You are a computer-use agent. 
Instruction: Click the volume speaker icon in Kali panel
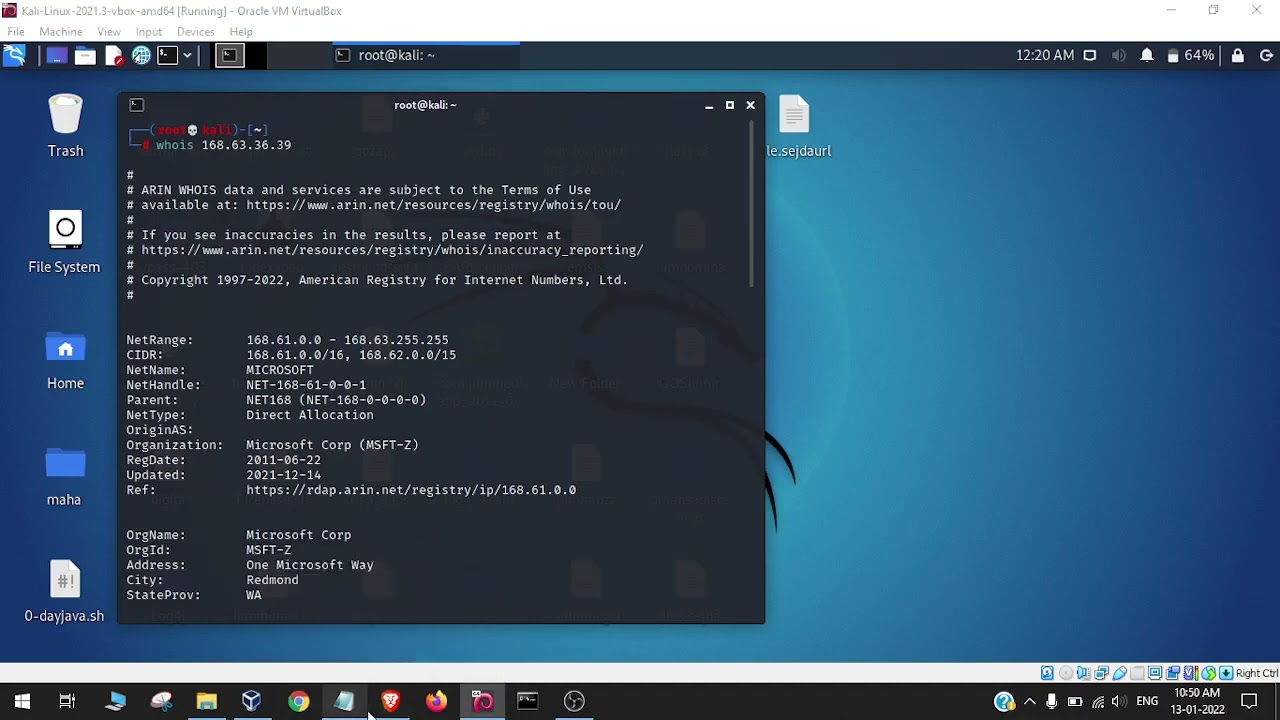pos(1119,56)
